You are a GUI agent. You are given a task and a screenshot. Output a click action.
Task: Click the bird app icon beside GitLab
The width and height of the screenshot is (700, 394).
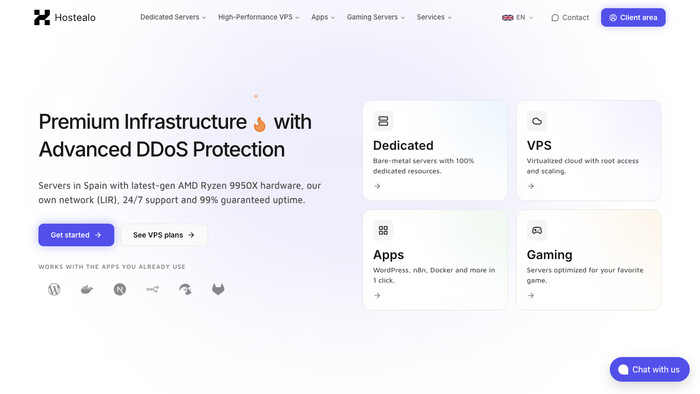coord(185,289)
